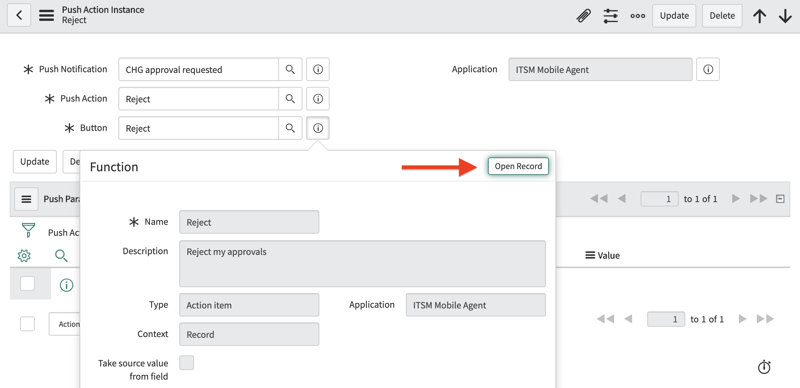Click the Push Action input field
800x388 pixels.
coord(198,99)
